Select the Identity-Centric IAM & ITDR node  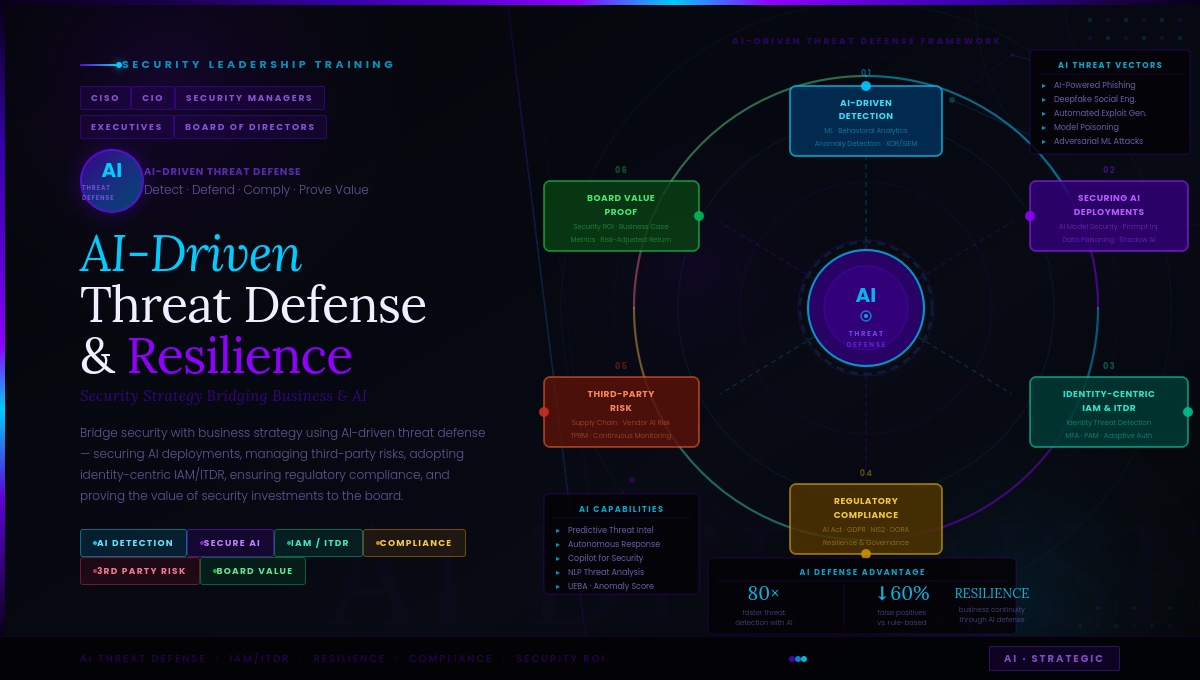1109,412
